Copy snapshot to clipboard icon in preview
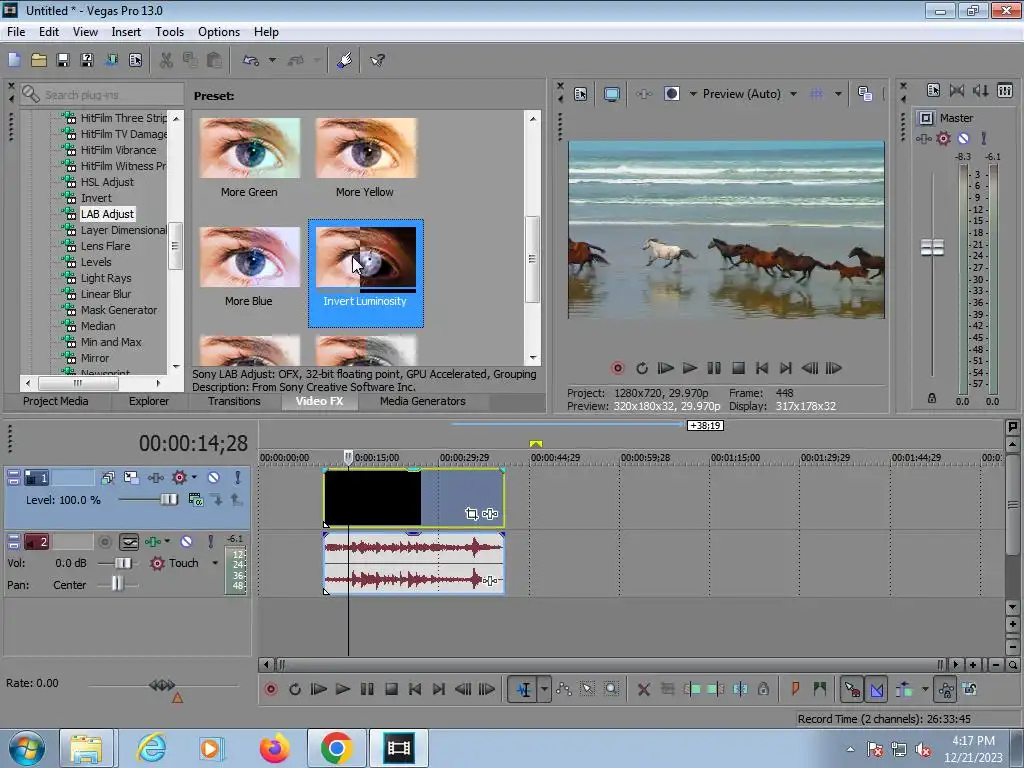Viewport: 1024px width, 768px height. (865, 94)
